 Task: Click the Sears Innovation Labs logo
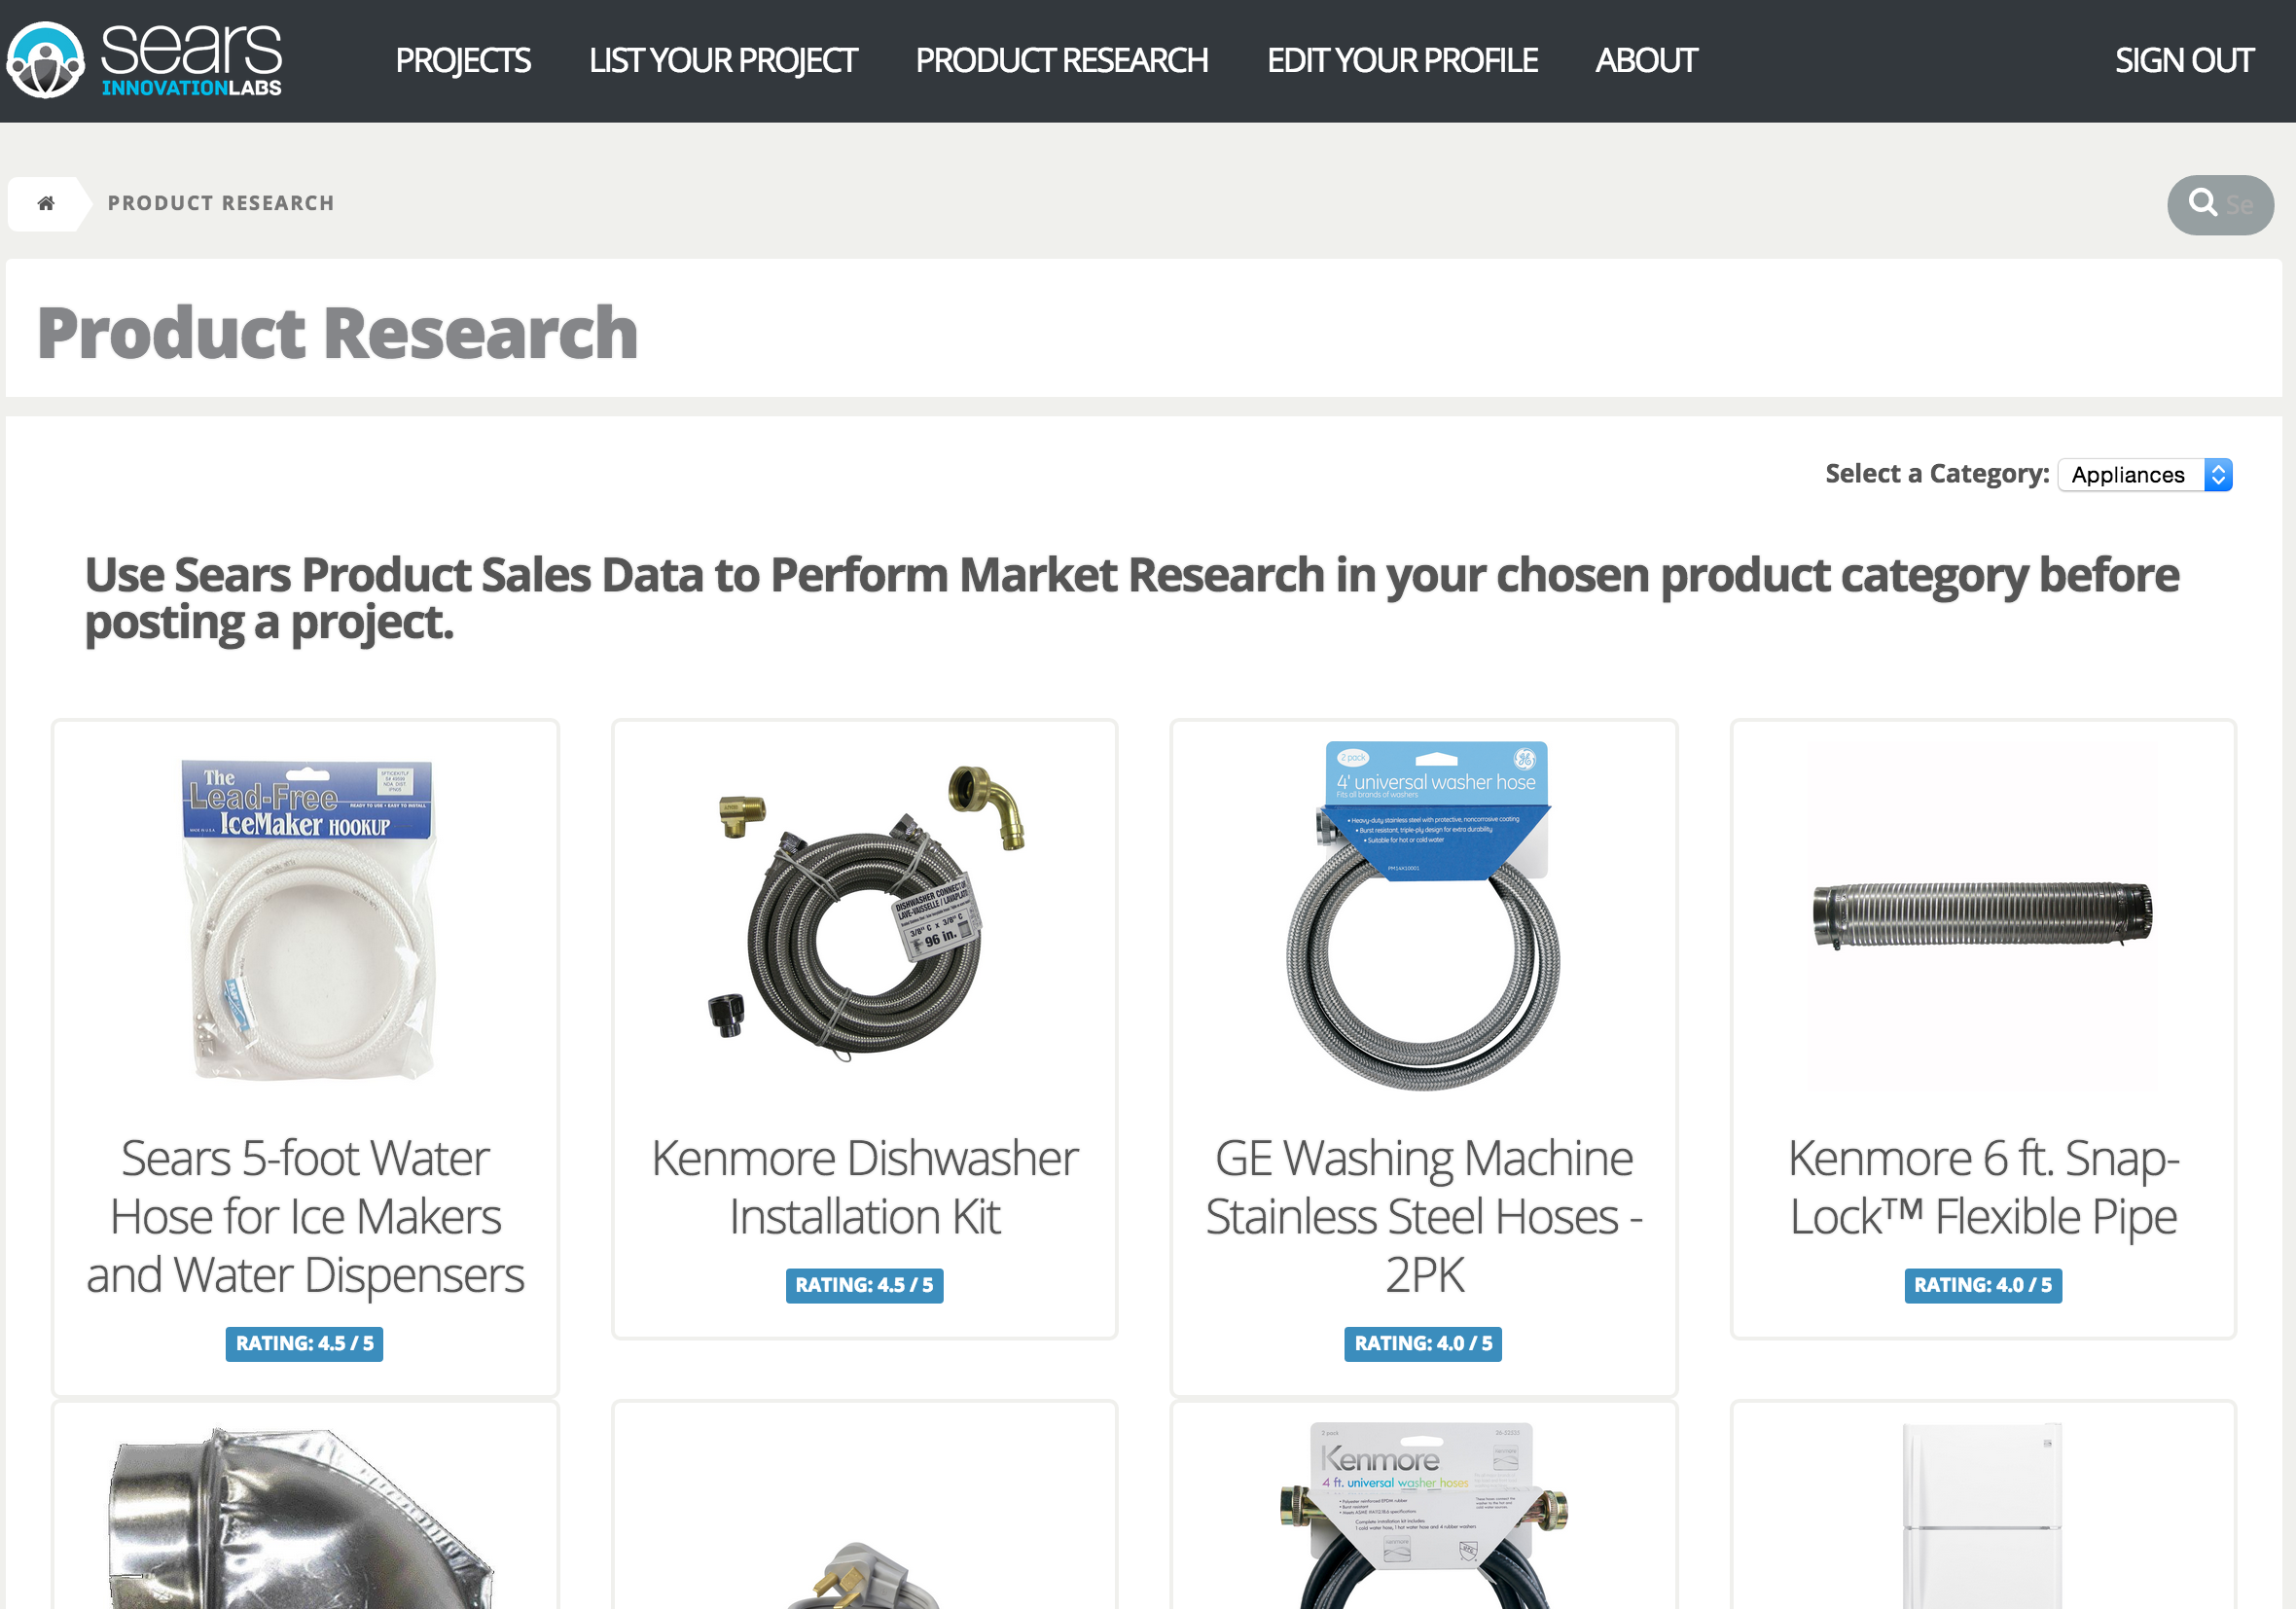[145, 60]
